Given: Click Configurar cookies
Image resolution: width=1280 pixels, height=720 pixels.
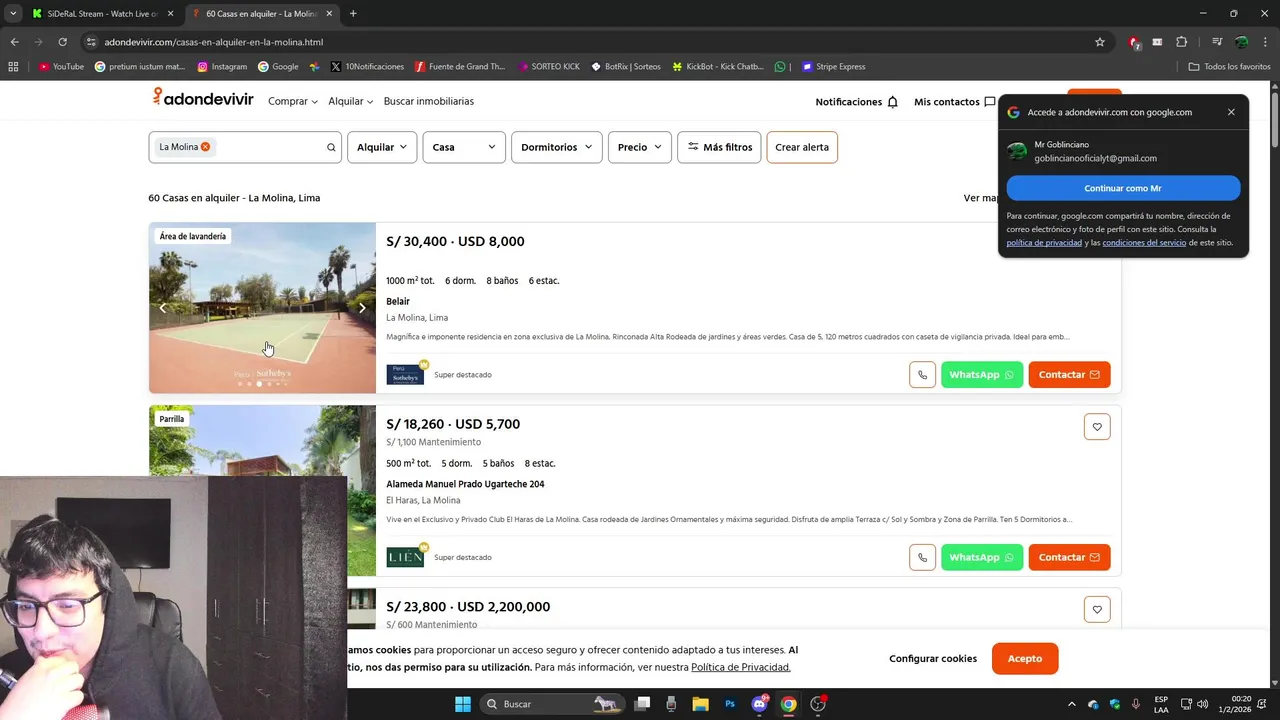Looking at the screenshot, I should (933, 659).
